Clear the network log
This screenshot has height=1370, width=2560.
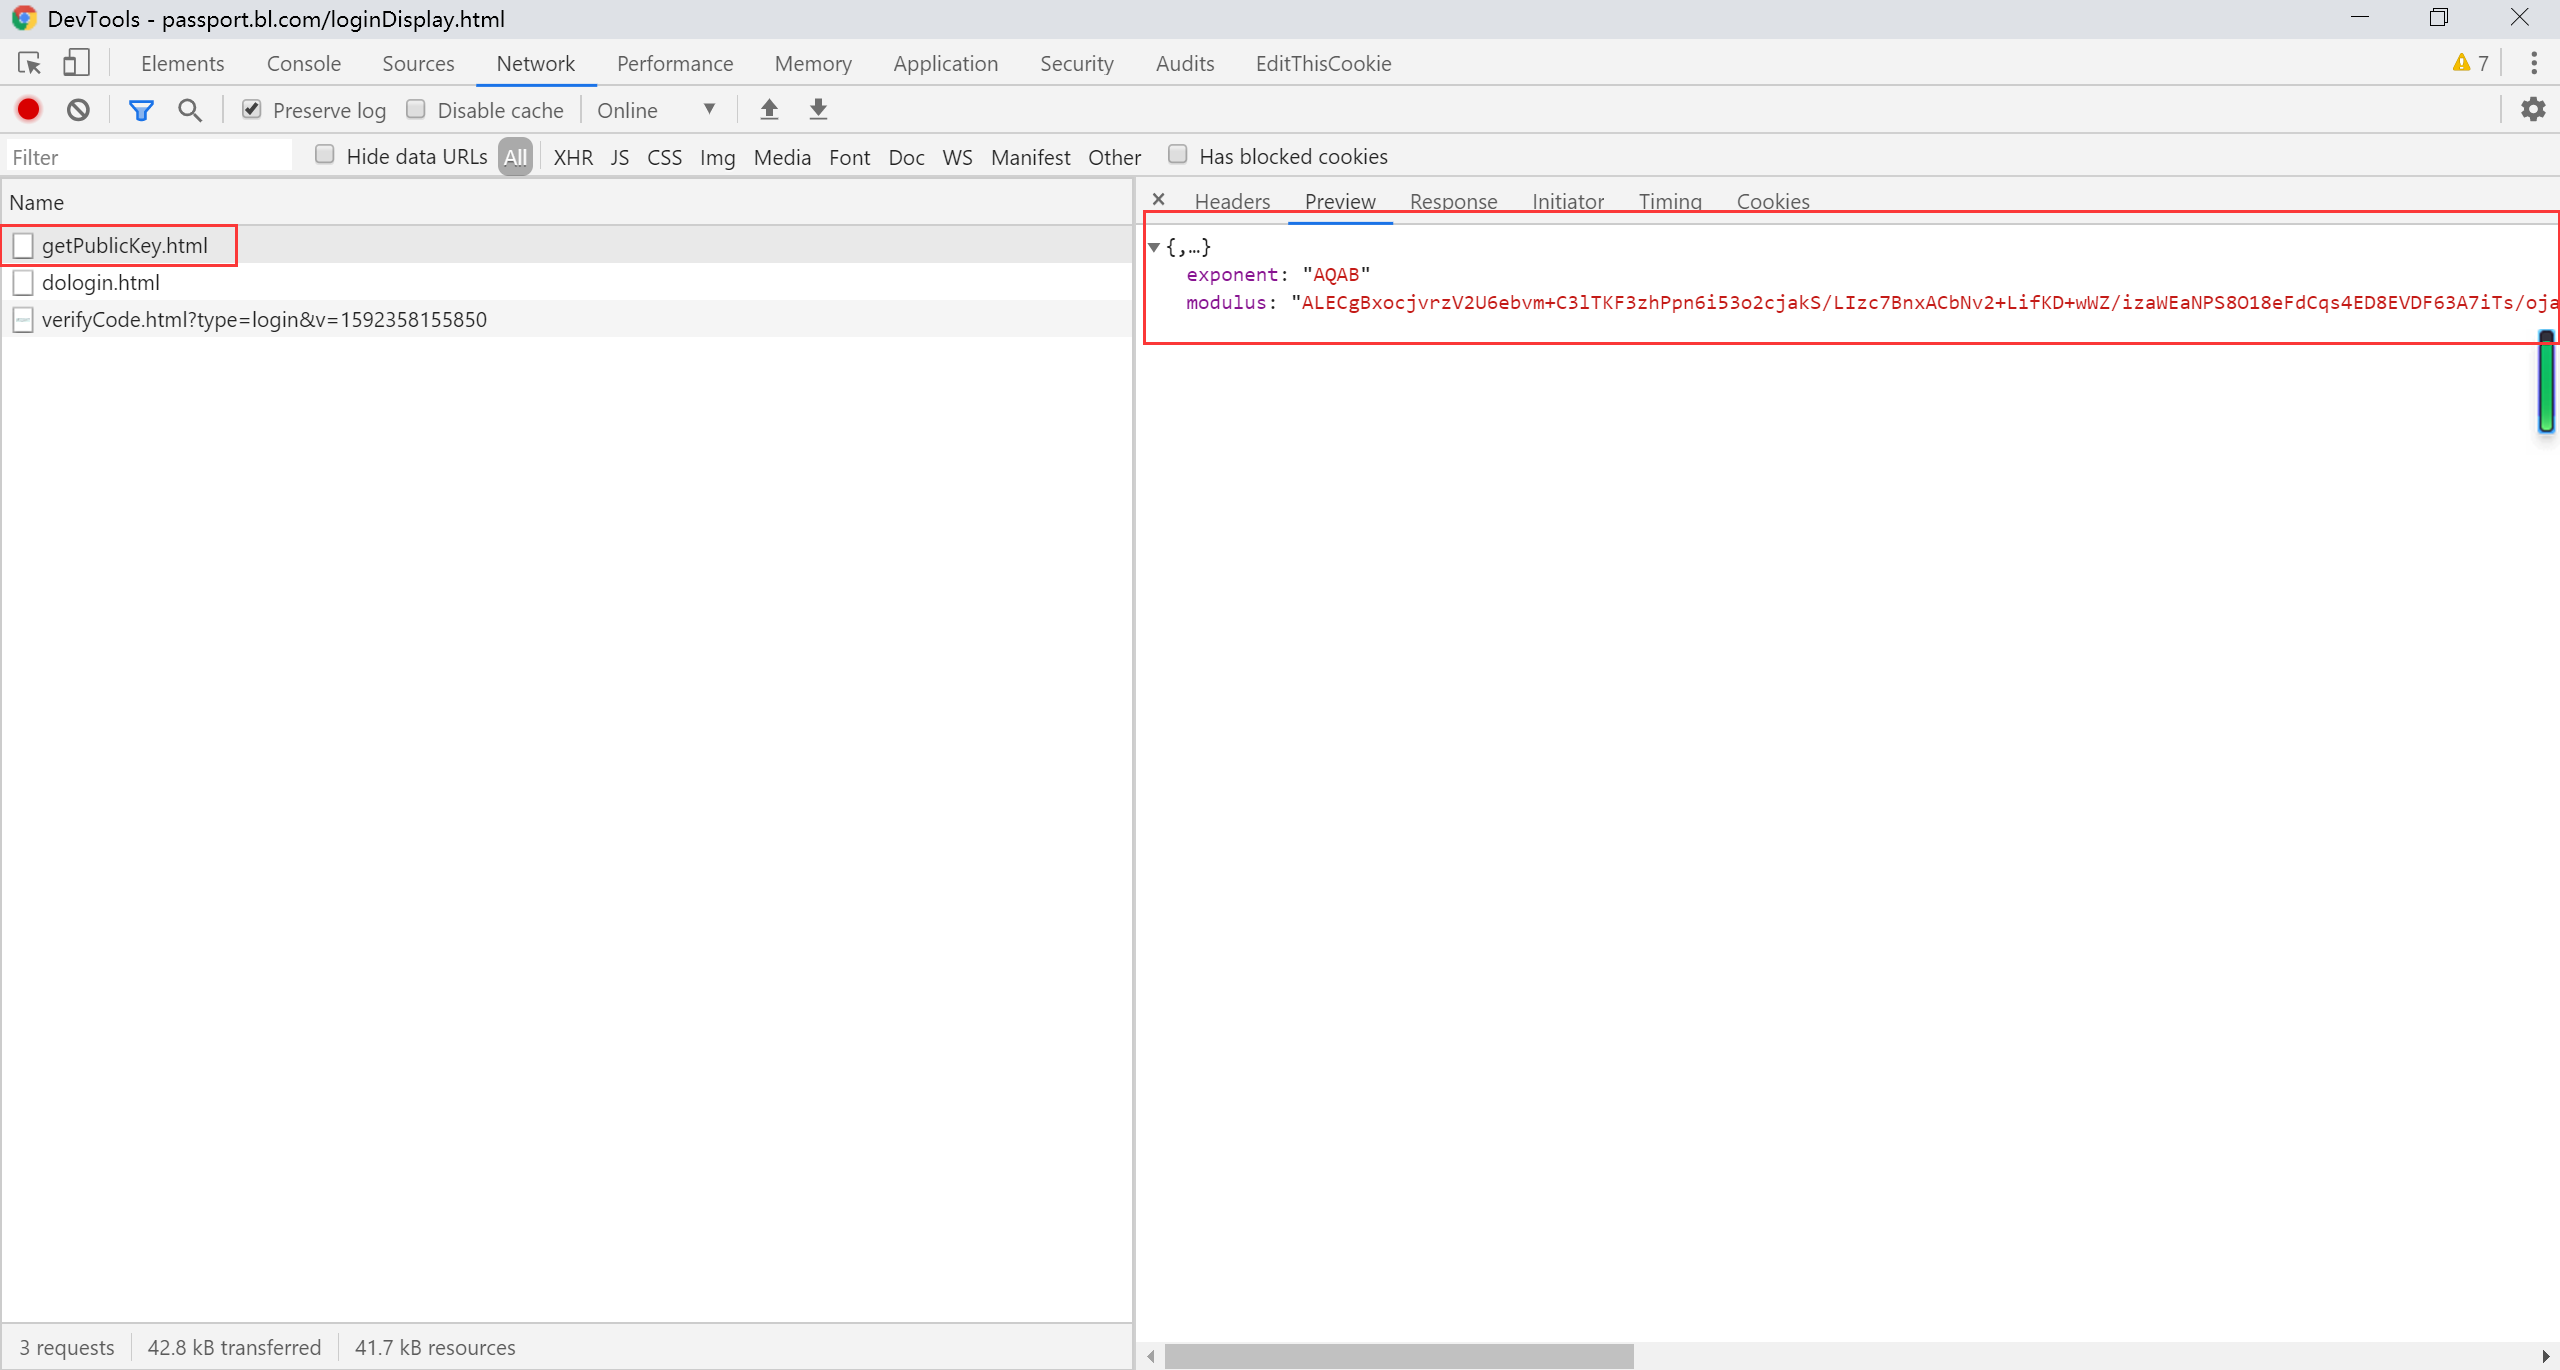coord(78,110)
